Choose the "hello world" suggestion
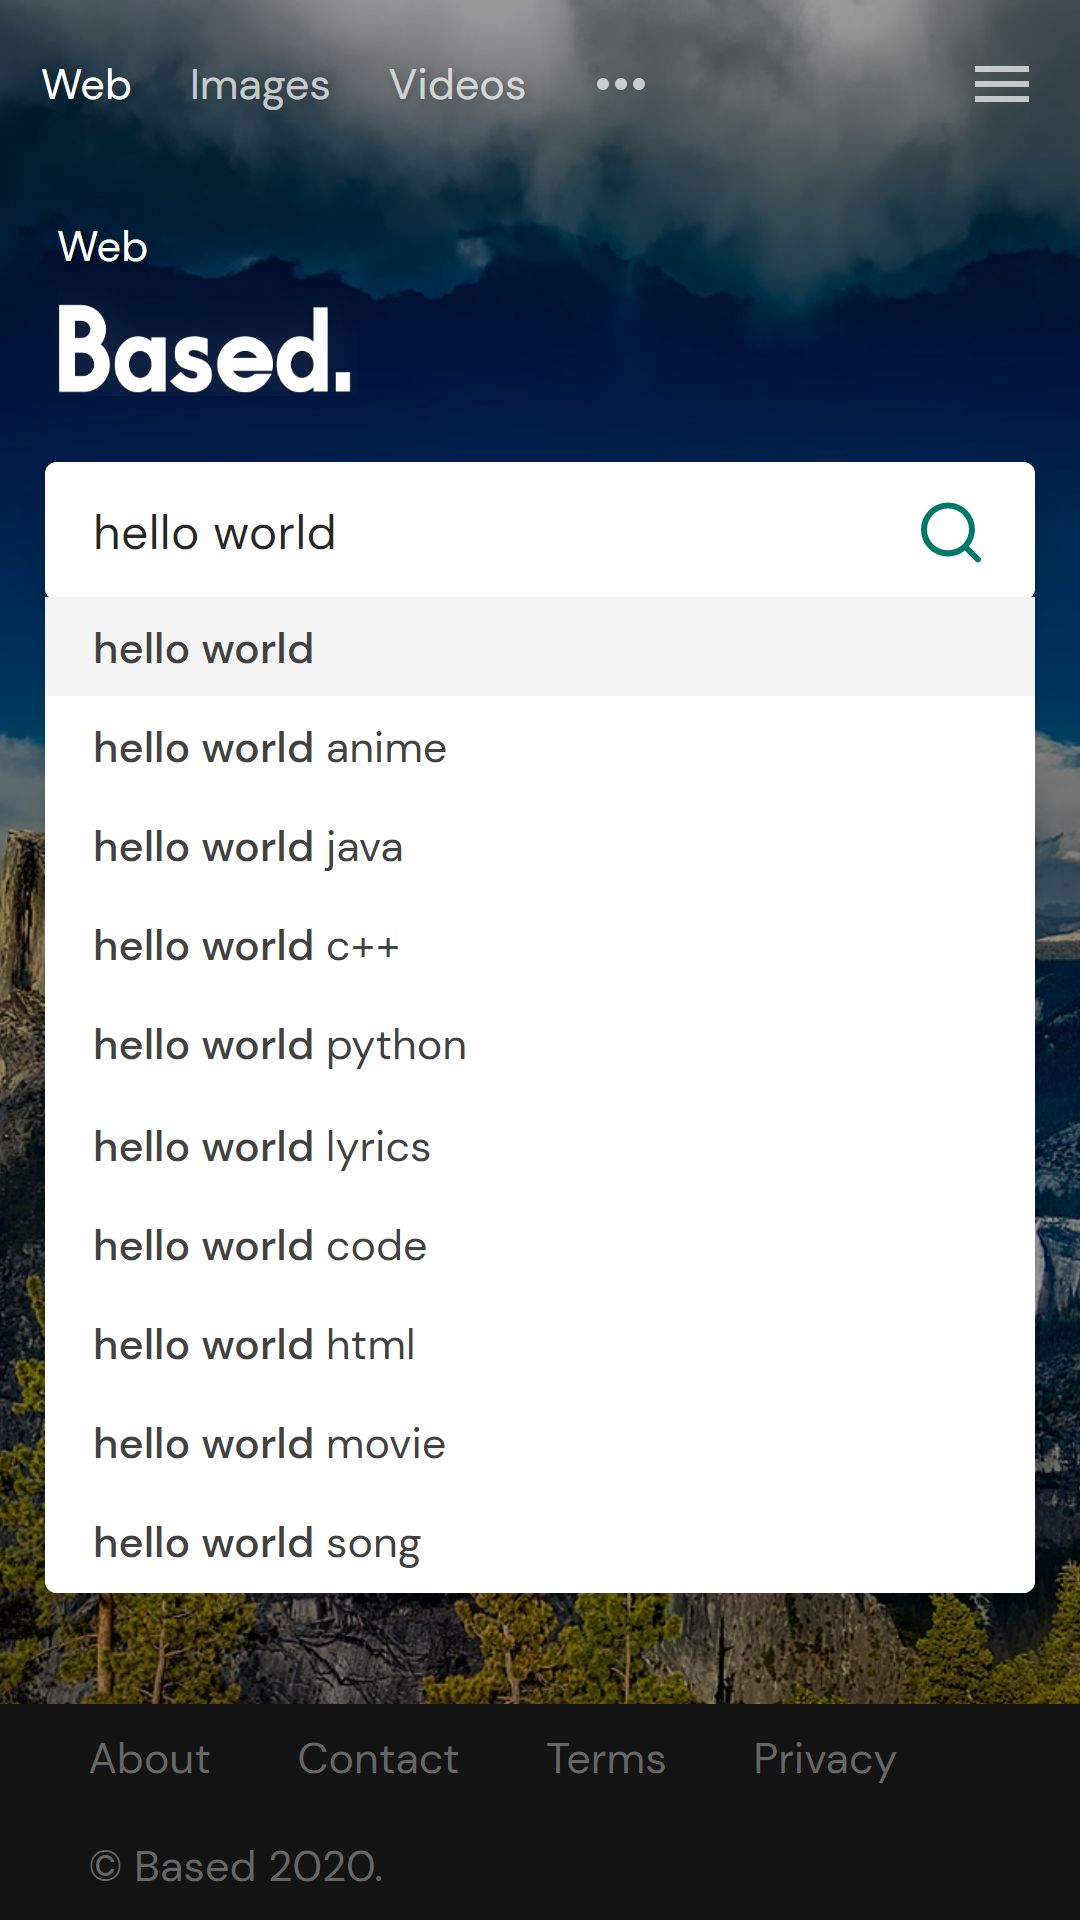The height and width of the screenshot is (1920, 1080). click(x=204, y=649)
